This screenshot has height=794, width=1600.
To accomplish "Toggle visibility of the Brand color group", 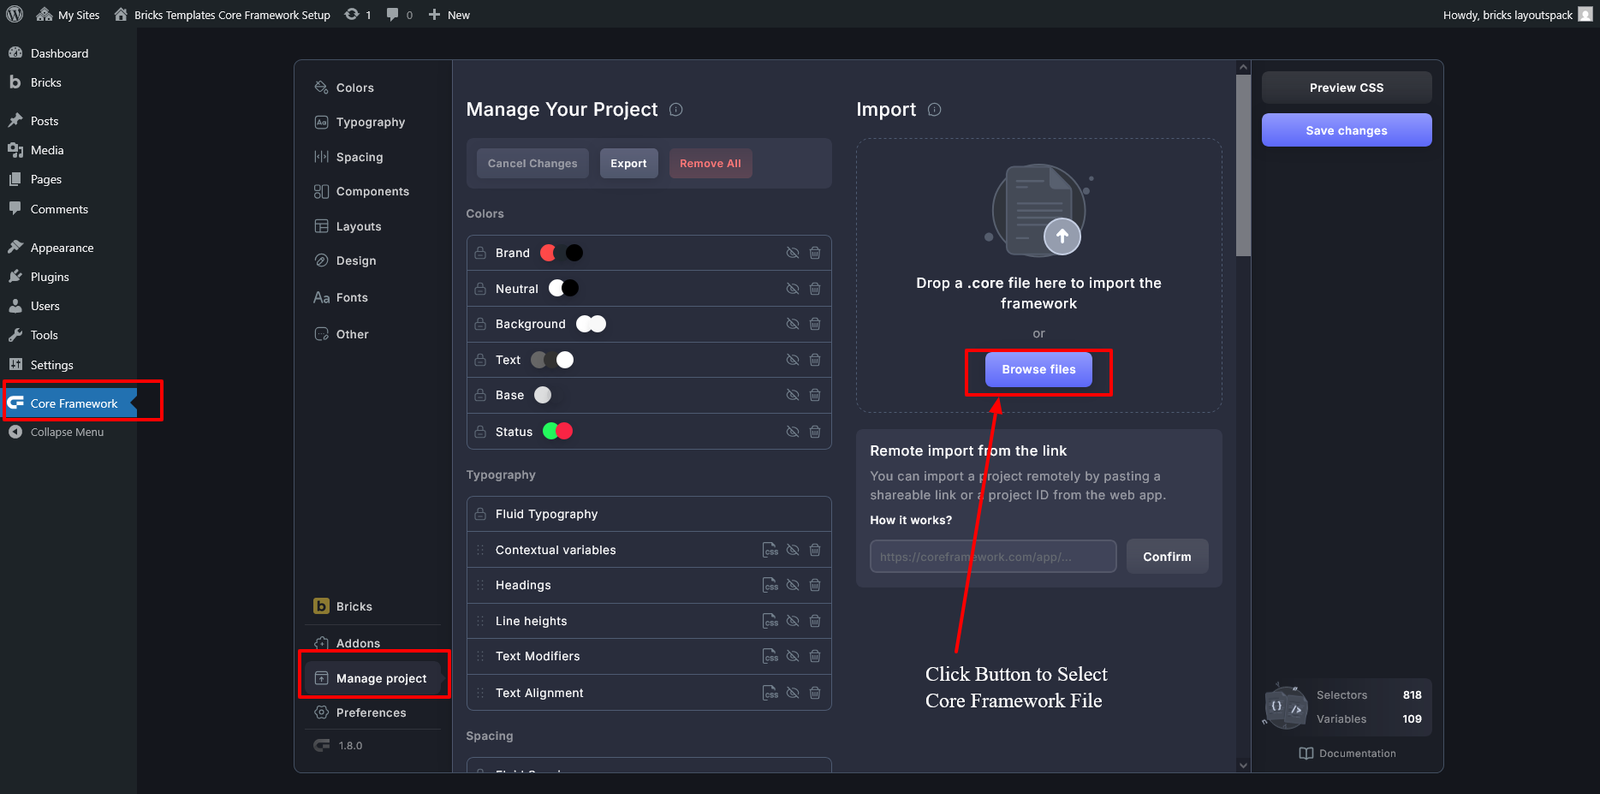I will (x=792, y=253).
